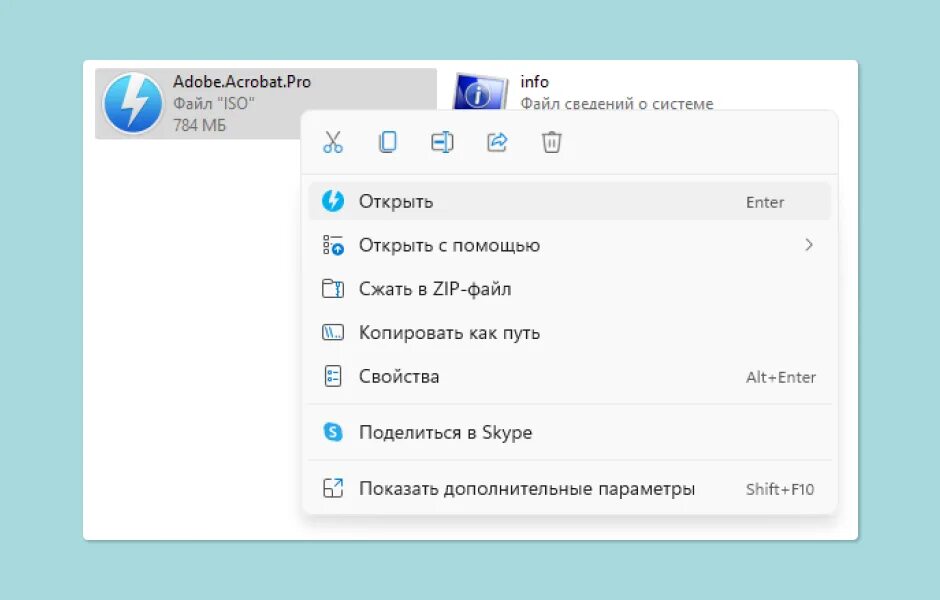
Task: Click the Adobe.Acrobat.Pro file name
Action: 242,82
